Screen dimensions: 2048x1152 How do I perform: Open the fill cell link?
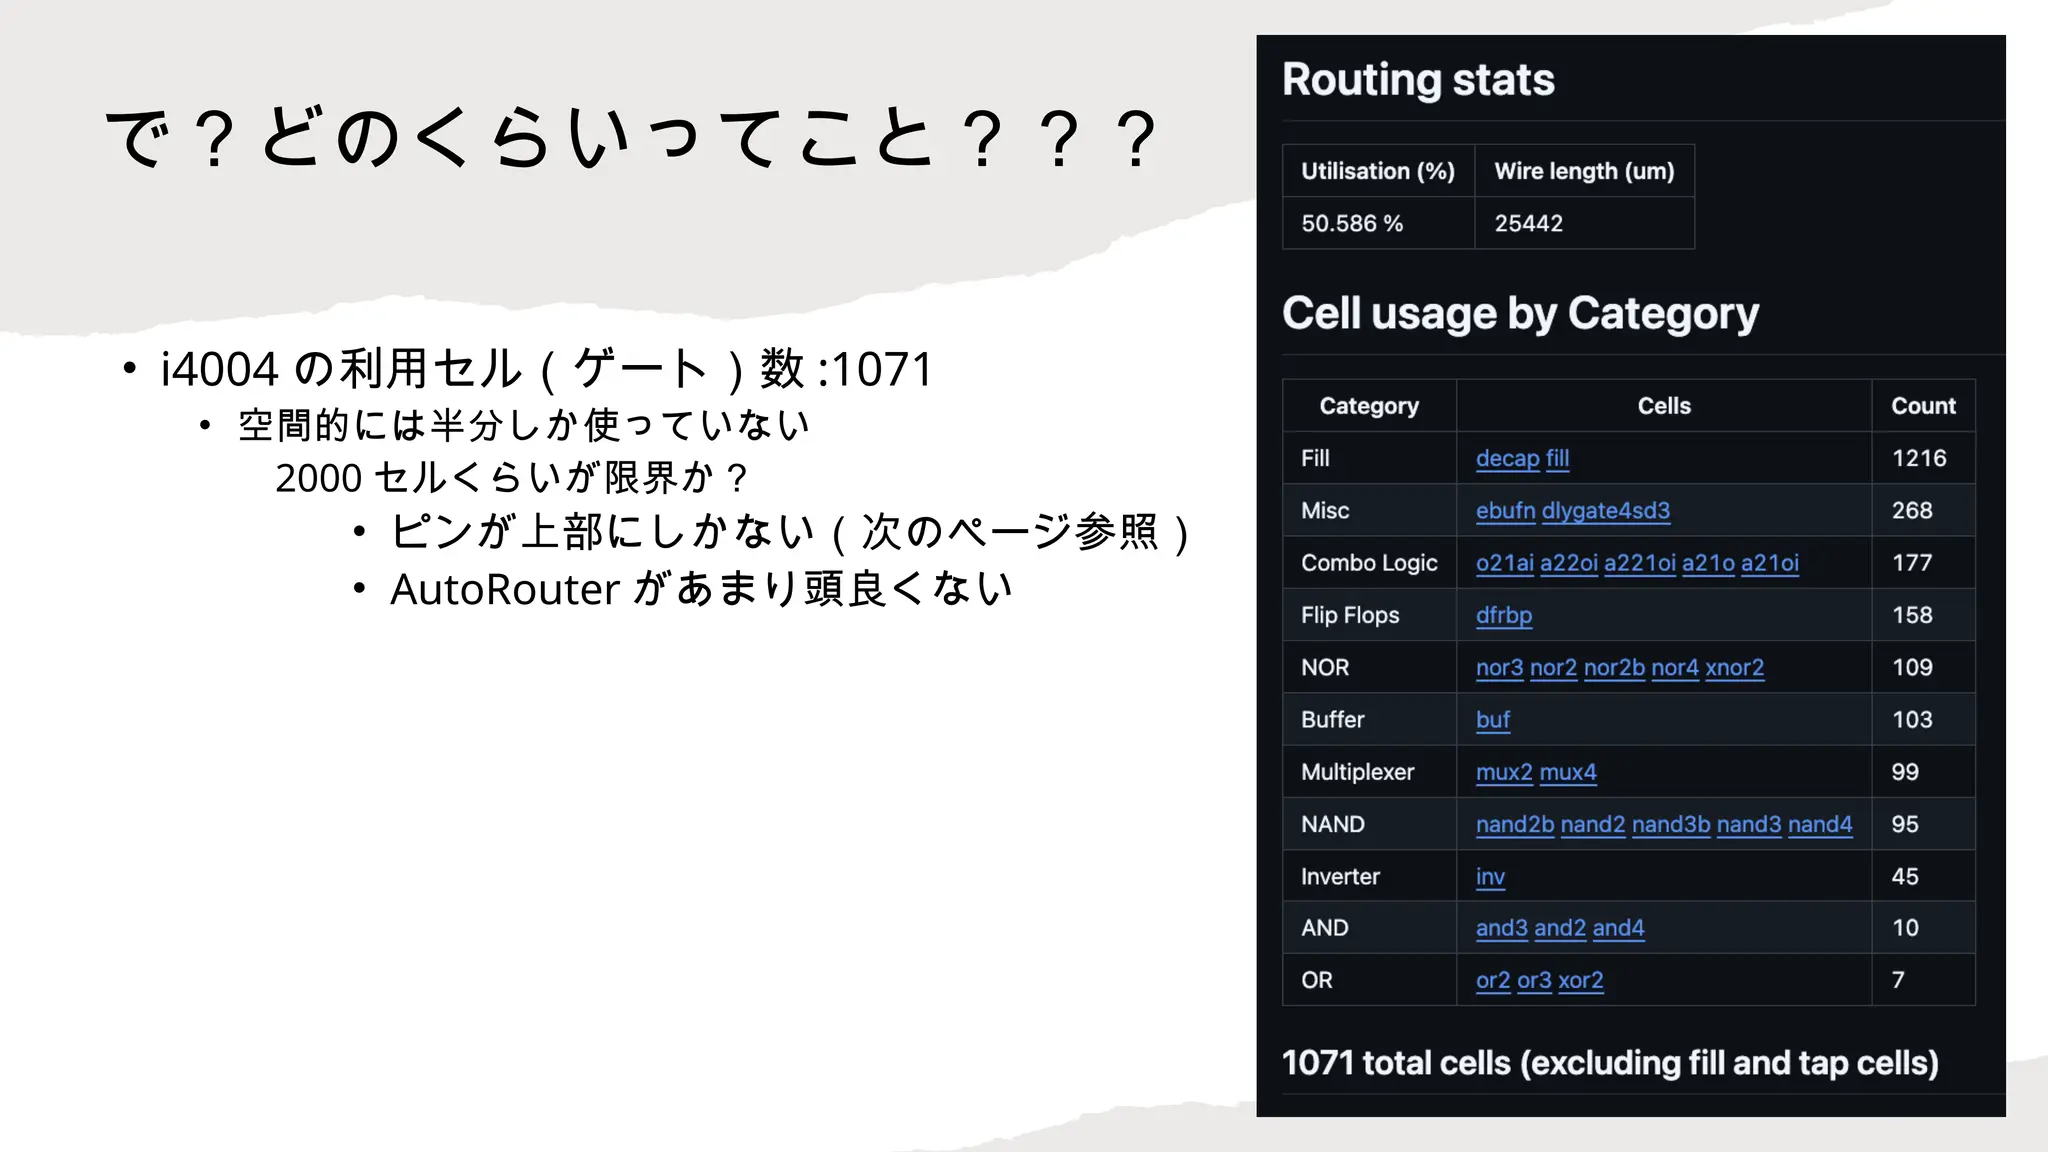(1558, 458)
